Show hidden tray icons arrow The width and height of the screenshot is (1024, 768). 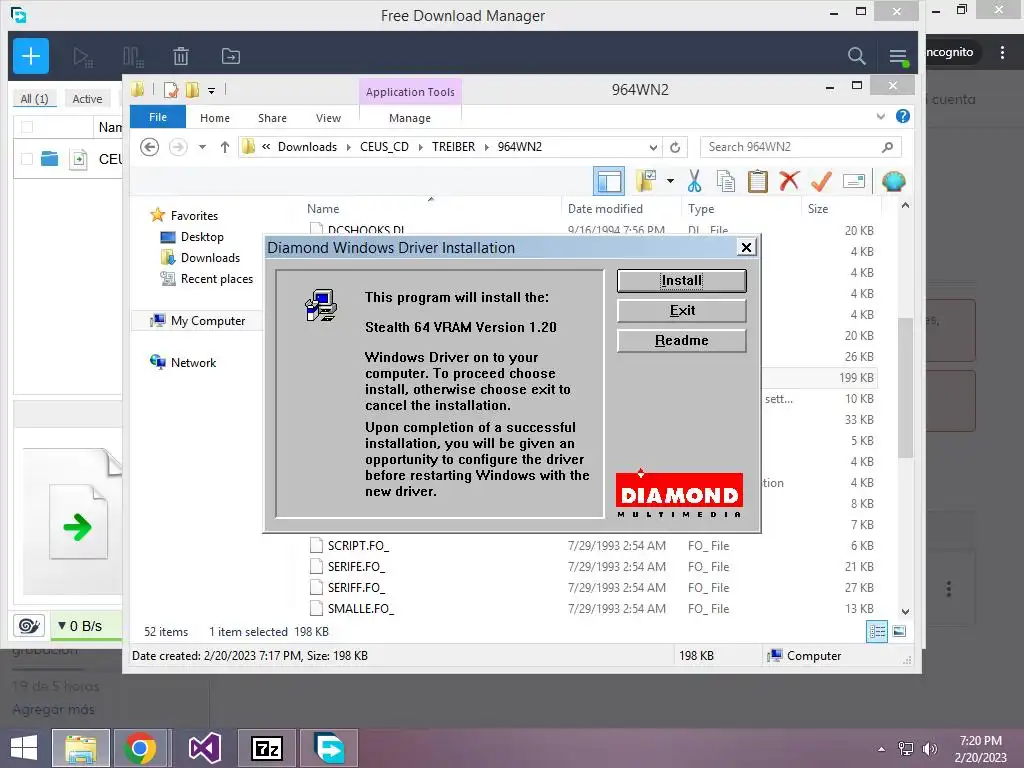pos(882,749)
